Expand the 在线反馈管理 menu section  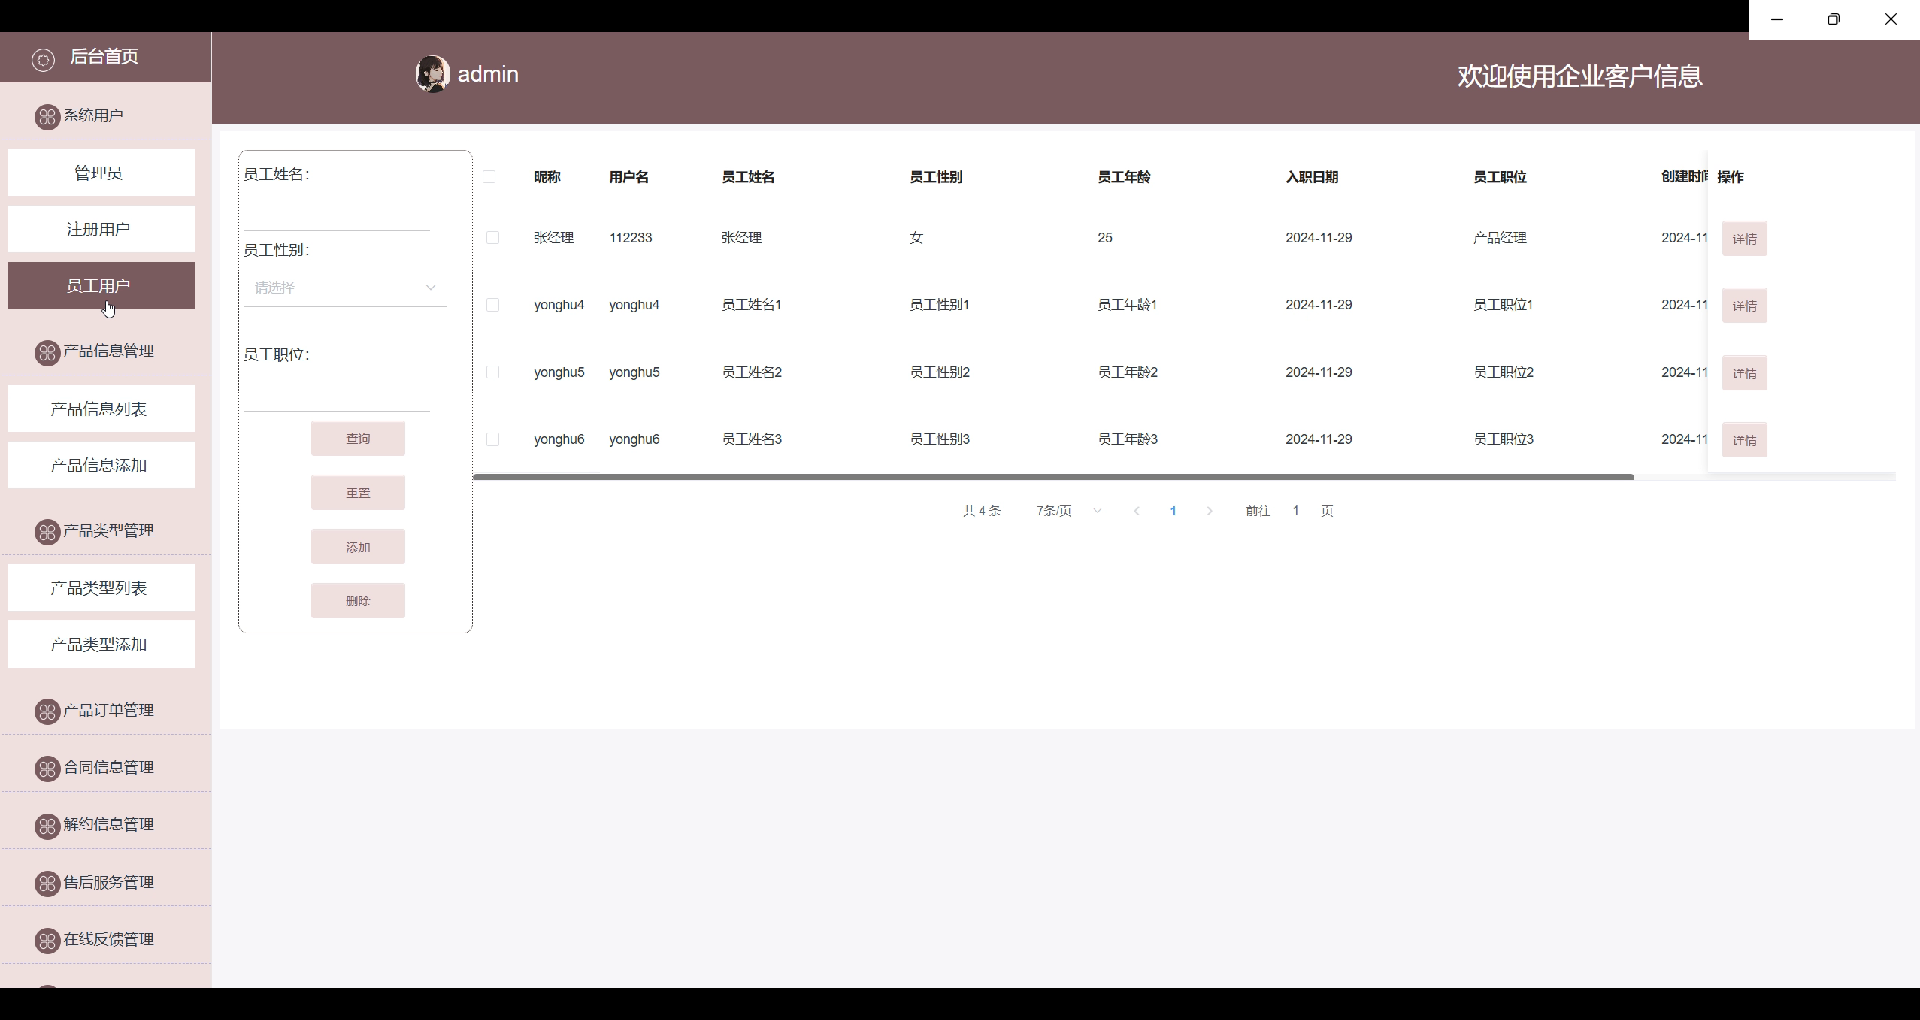tap(105, 939)
